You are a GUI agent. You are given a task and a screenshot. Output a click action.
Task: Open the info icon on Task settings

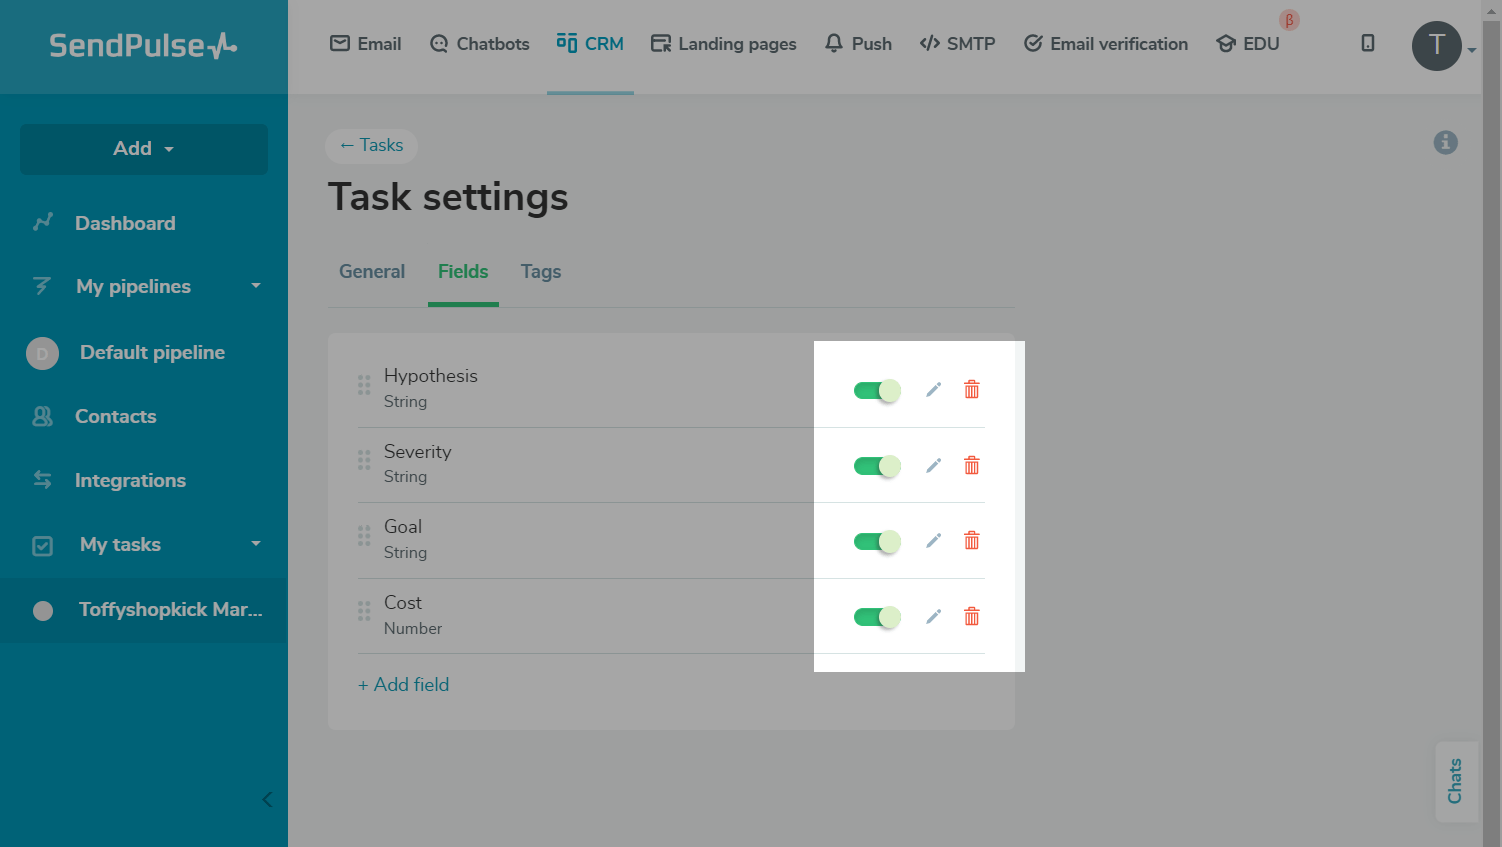(x=1445, y=143)
